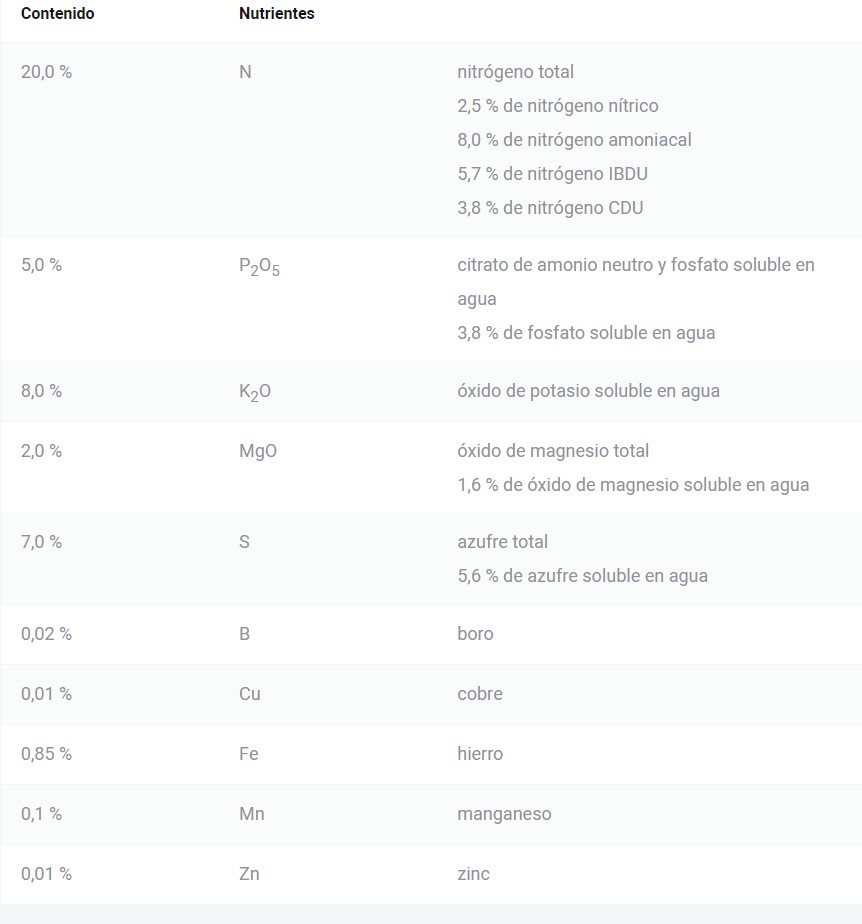Screen dimensions: 862x924
Task: Click the 7,0 % sulfur content value
Action: click(41, 542)
